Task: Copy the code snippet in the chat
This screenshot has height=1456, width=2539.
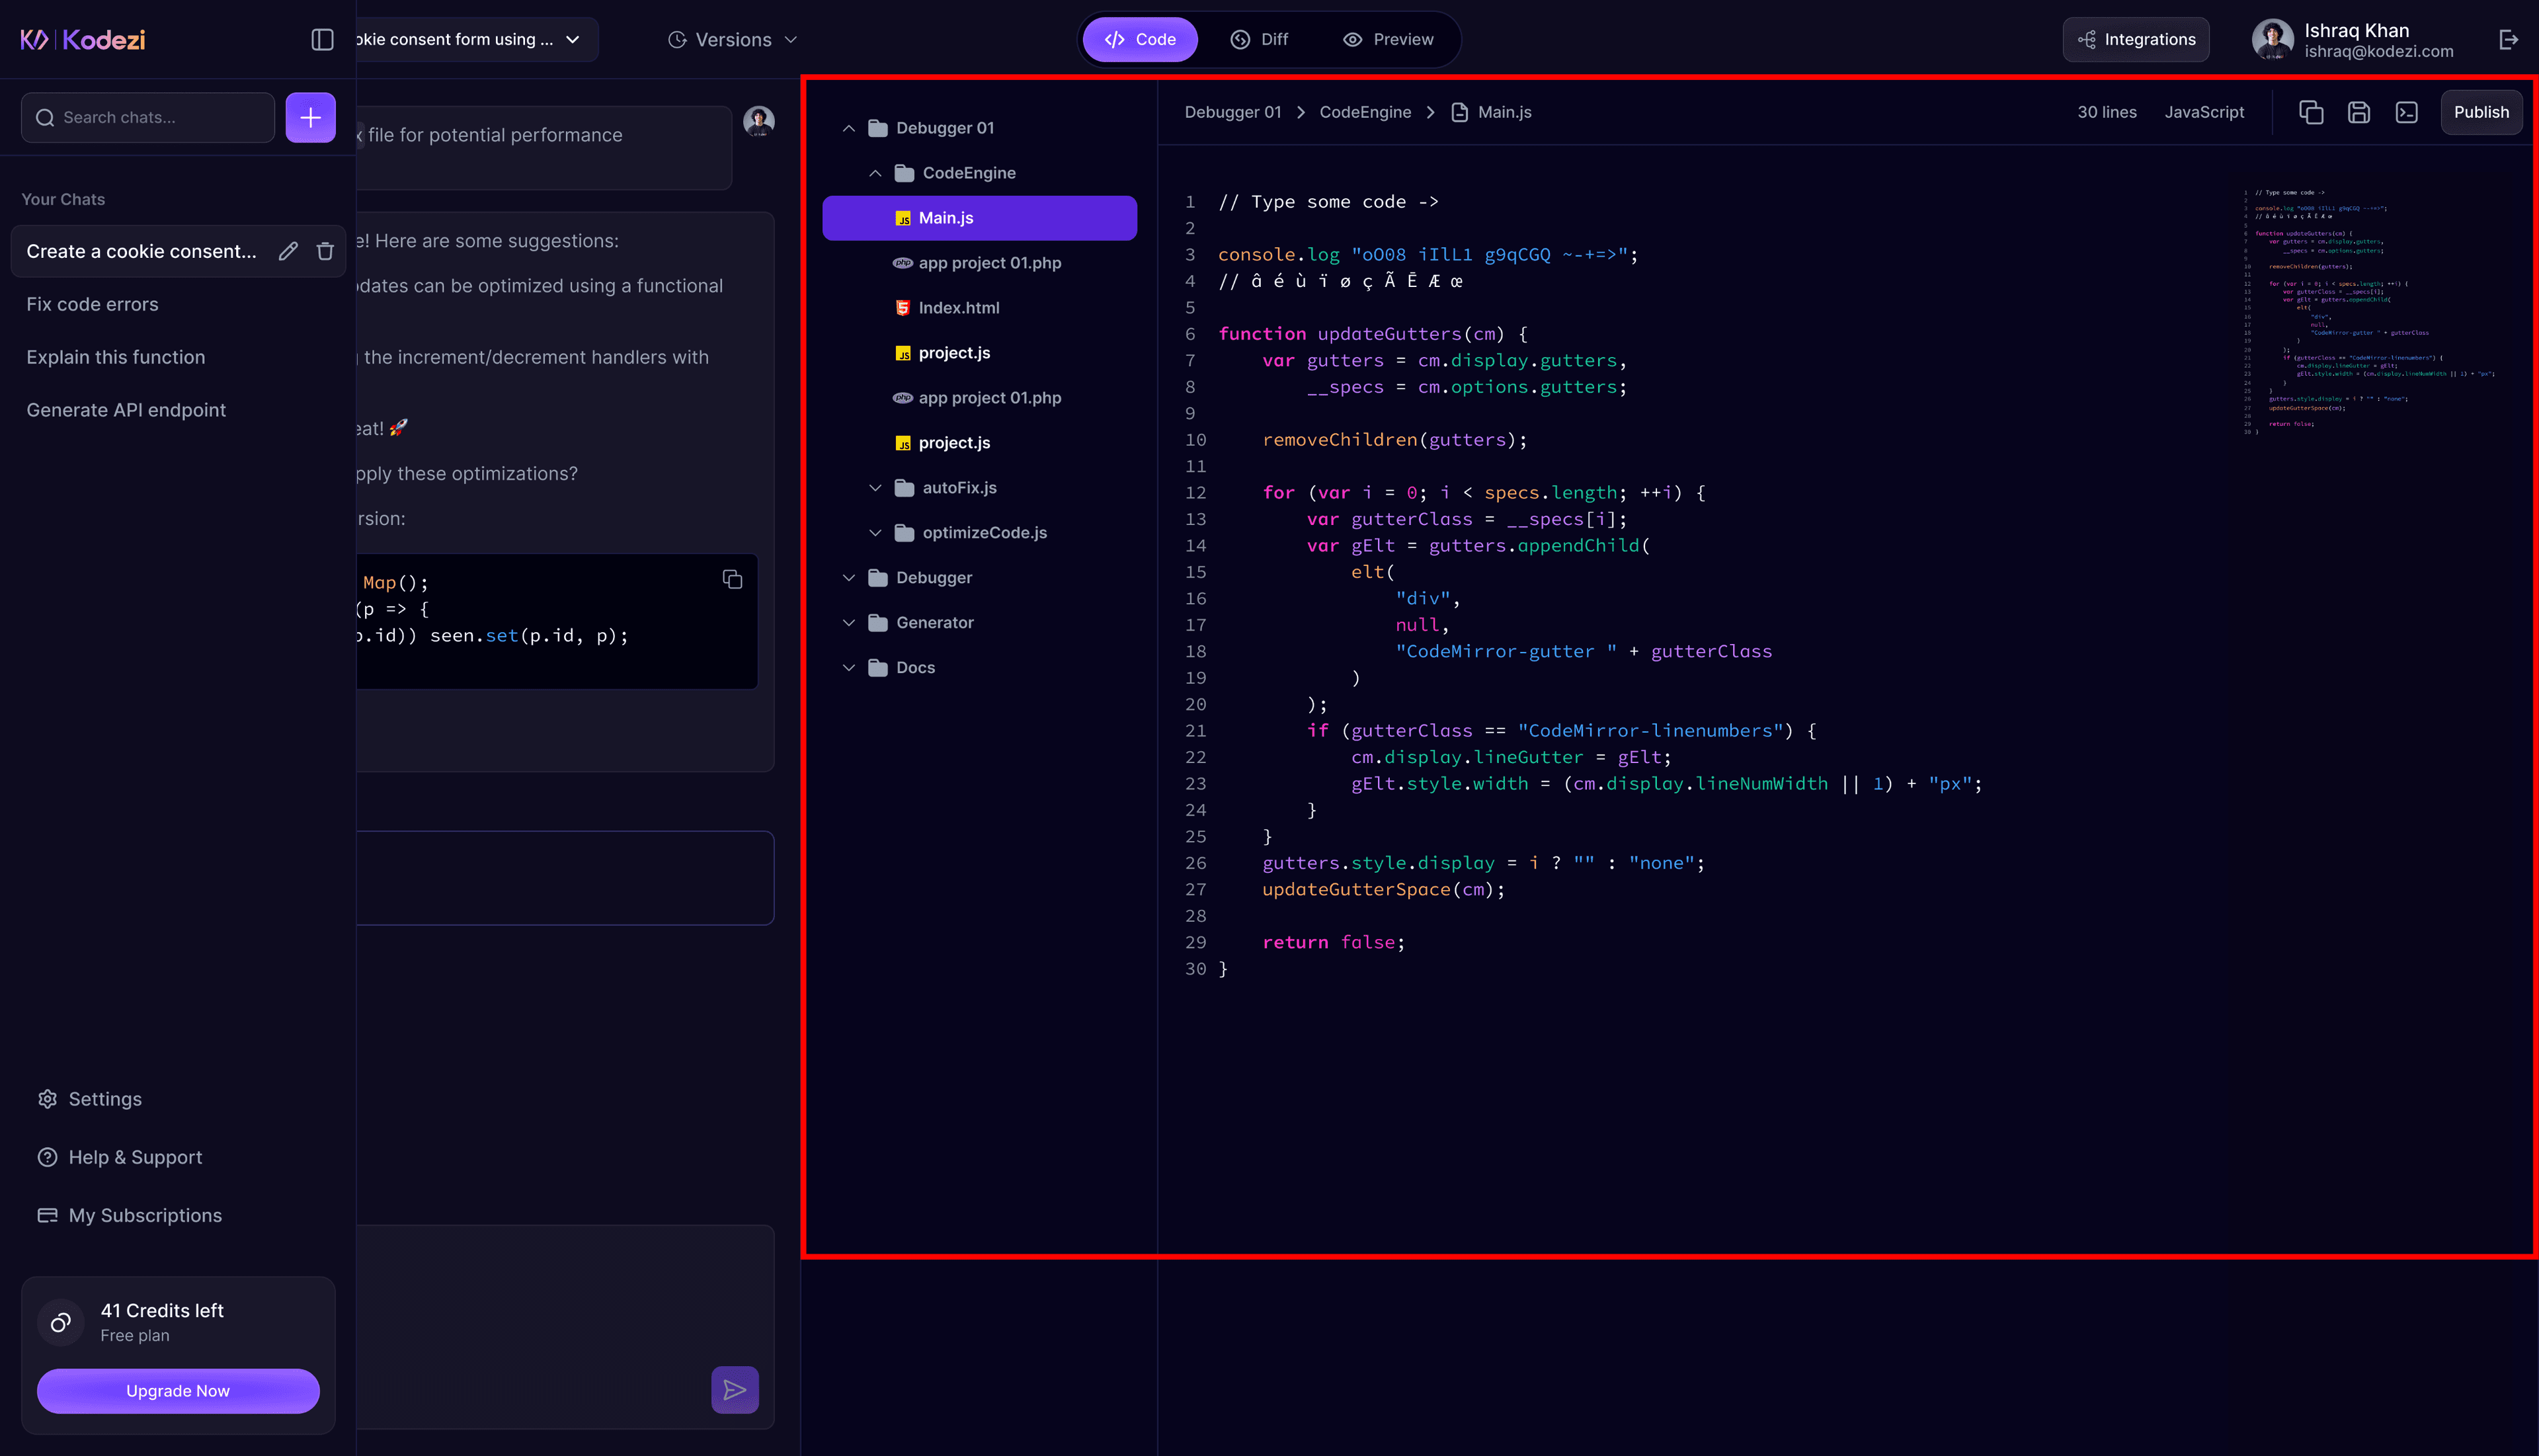Action: [733, 579]
